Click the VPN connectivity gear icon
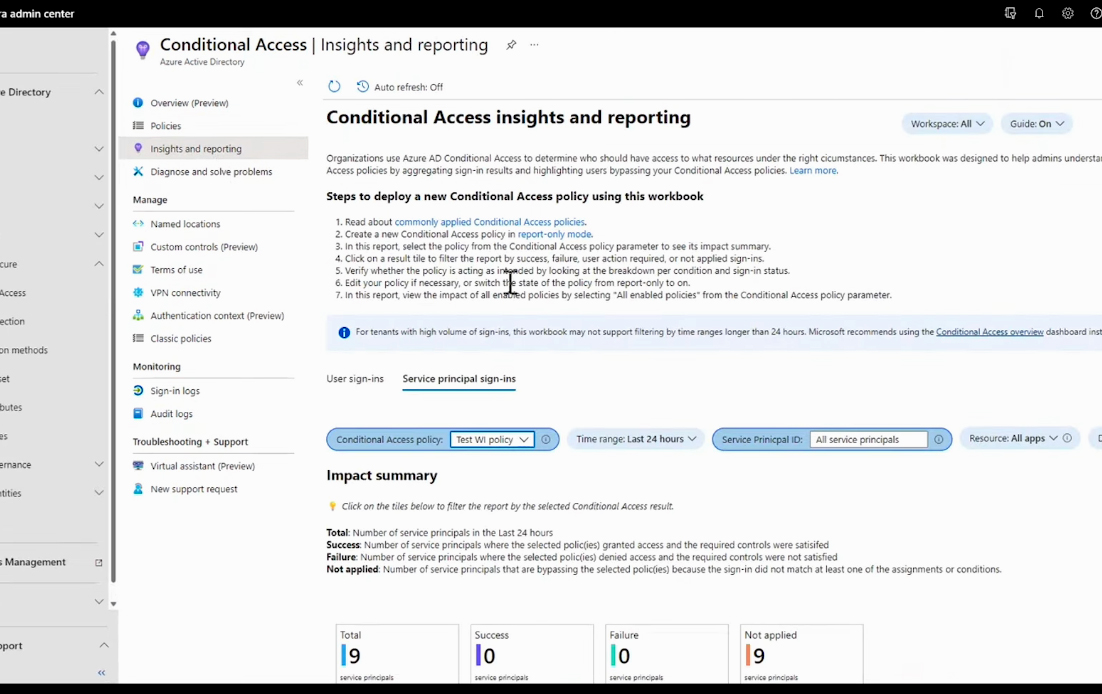Screen dimensions: 1102x694 click(138, 293)
